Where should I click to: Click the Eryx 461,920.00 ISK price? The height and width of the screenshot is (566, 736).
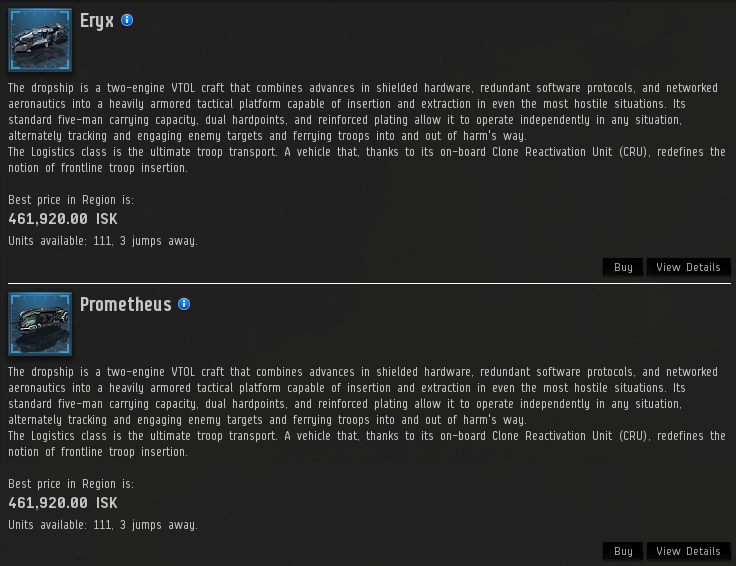pyautogui.click(x=63, y=219)
